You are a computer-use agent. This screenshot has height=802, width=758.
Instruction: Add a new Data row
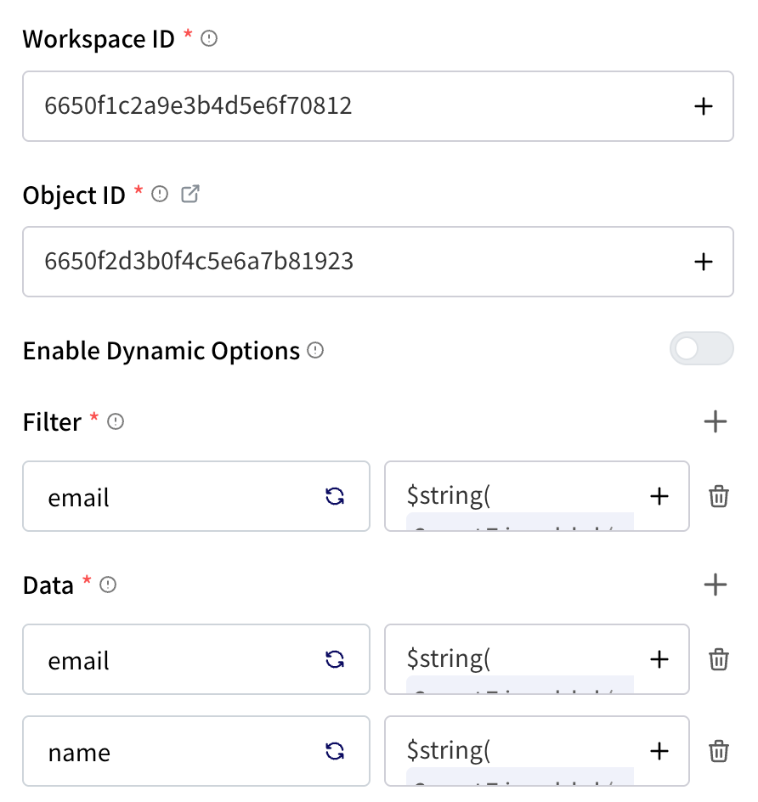715,585
